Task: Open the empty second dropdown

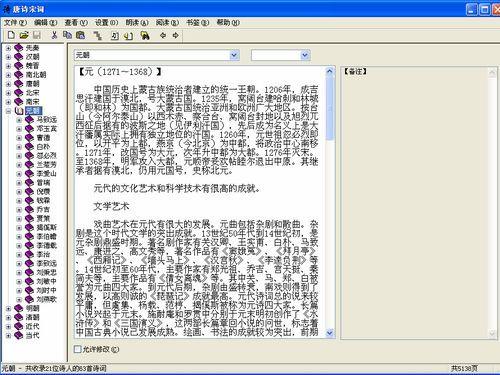Action: coord(305,55)
